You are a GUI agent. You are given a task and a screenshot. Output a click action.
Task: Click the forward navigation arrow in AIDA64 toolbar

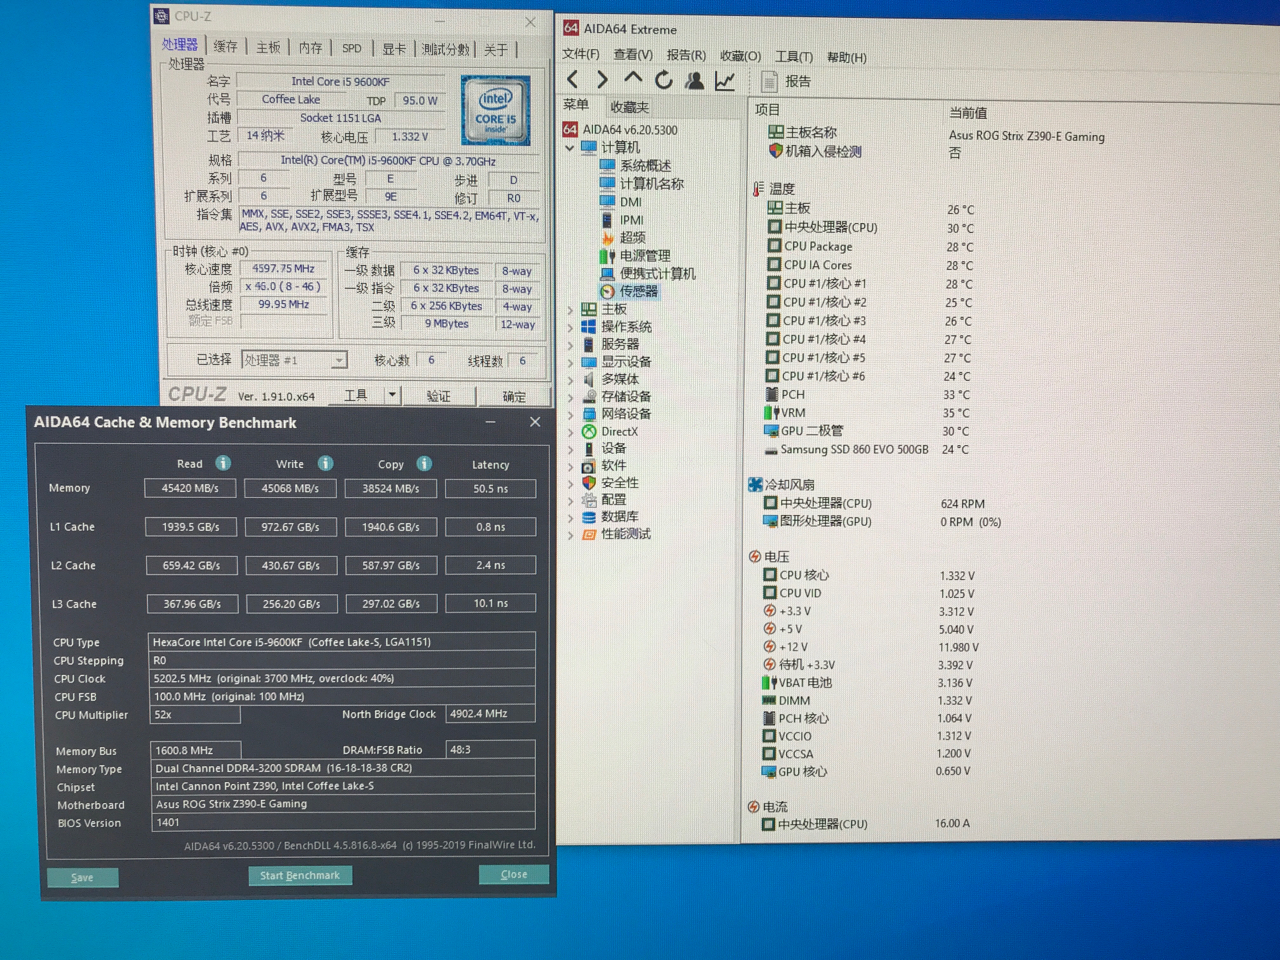602,79
